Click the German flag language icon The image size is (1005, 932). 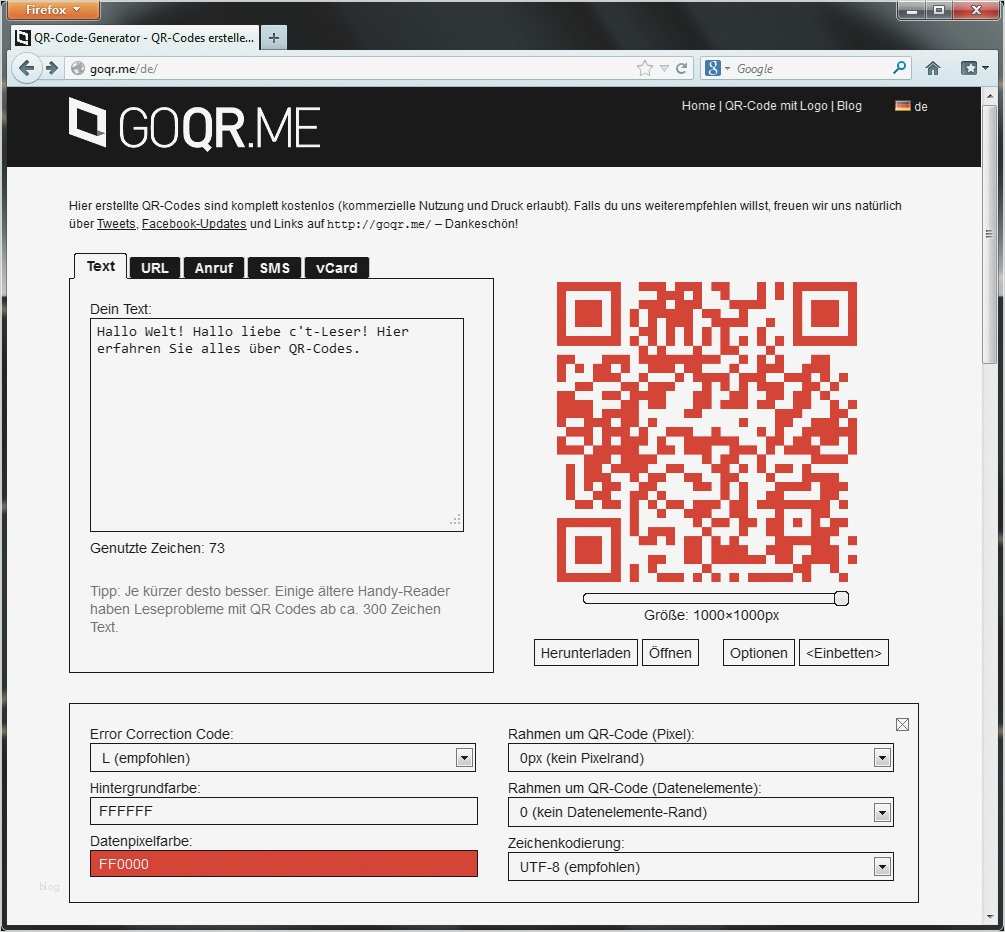(x=902, y=106)
